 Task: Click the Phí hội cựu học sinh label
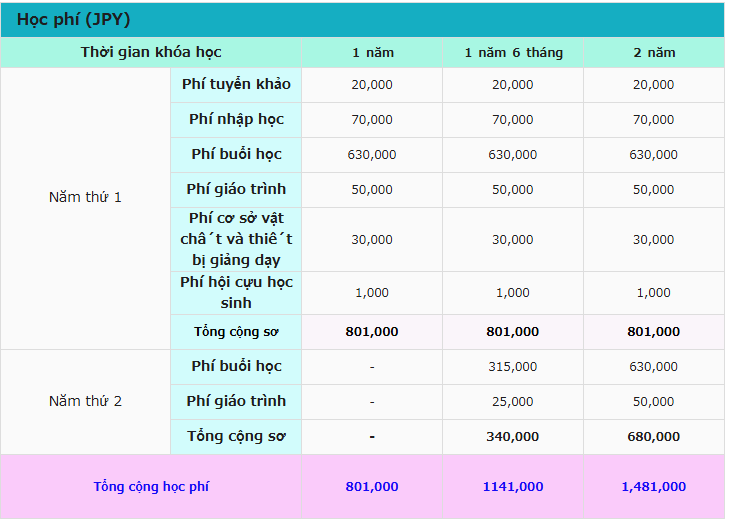coord(236,292)
